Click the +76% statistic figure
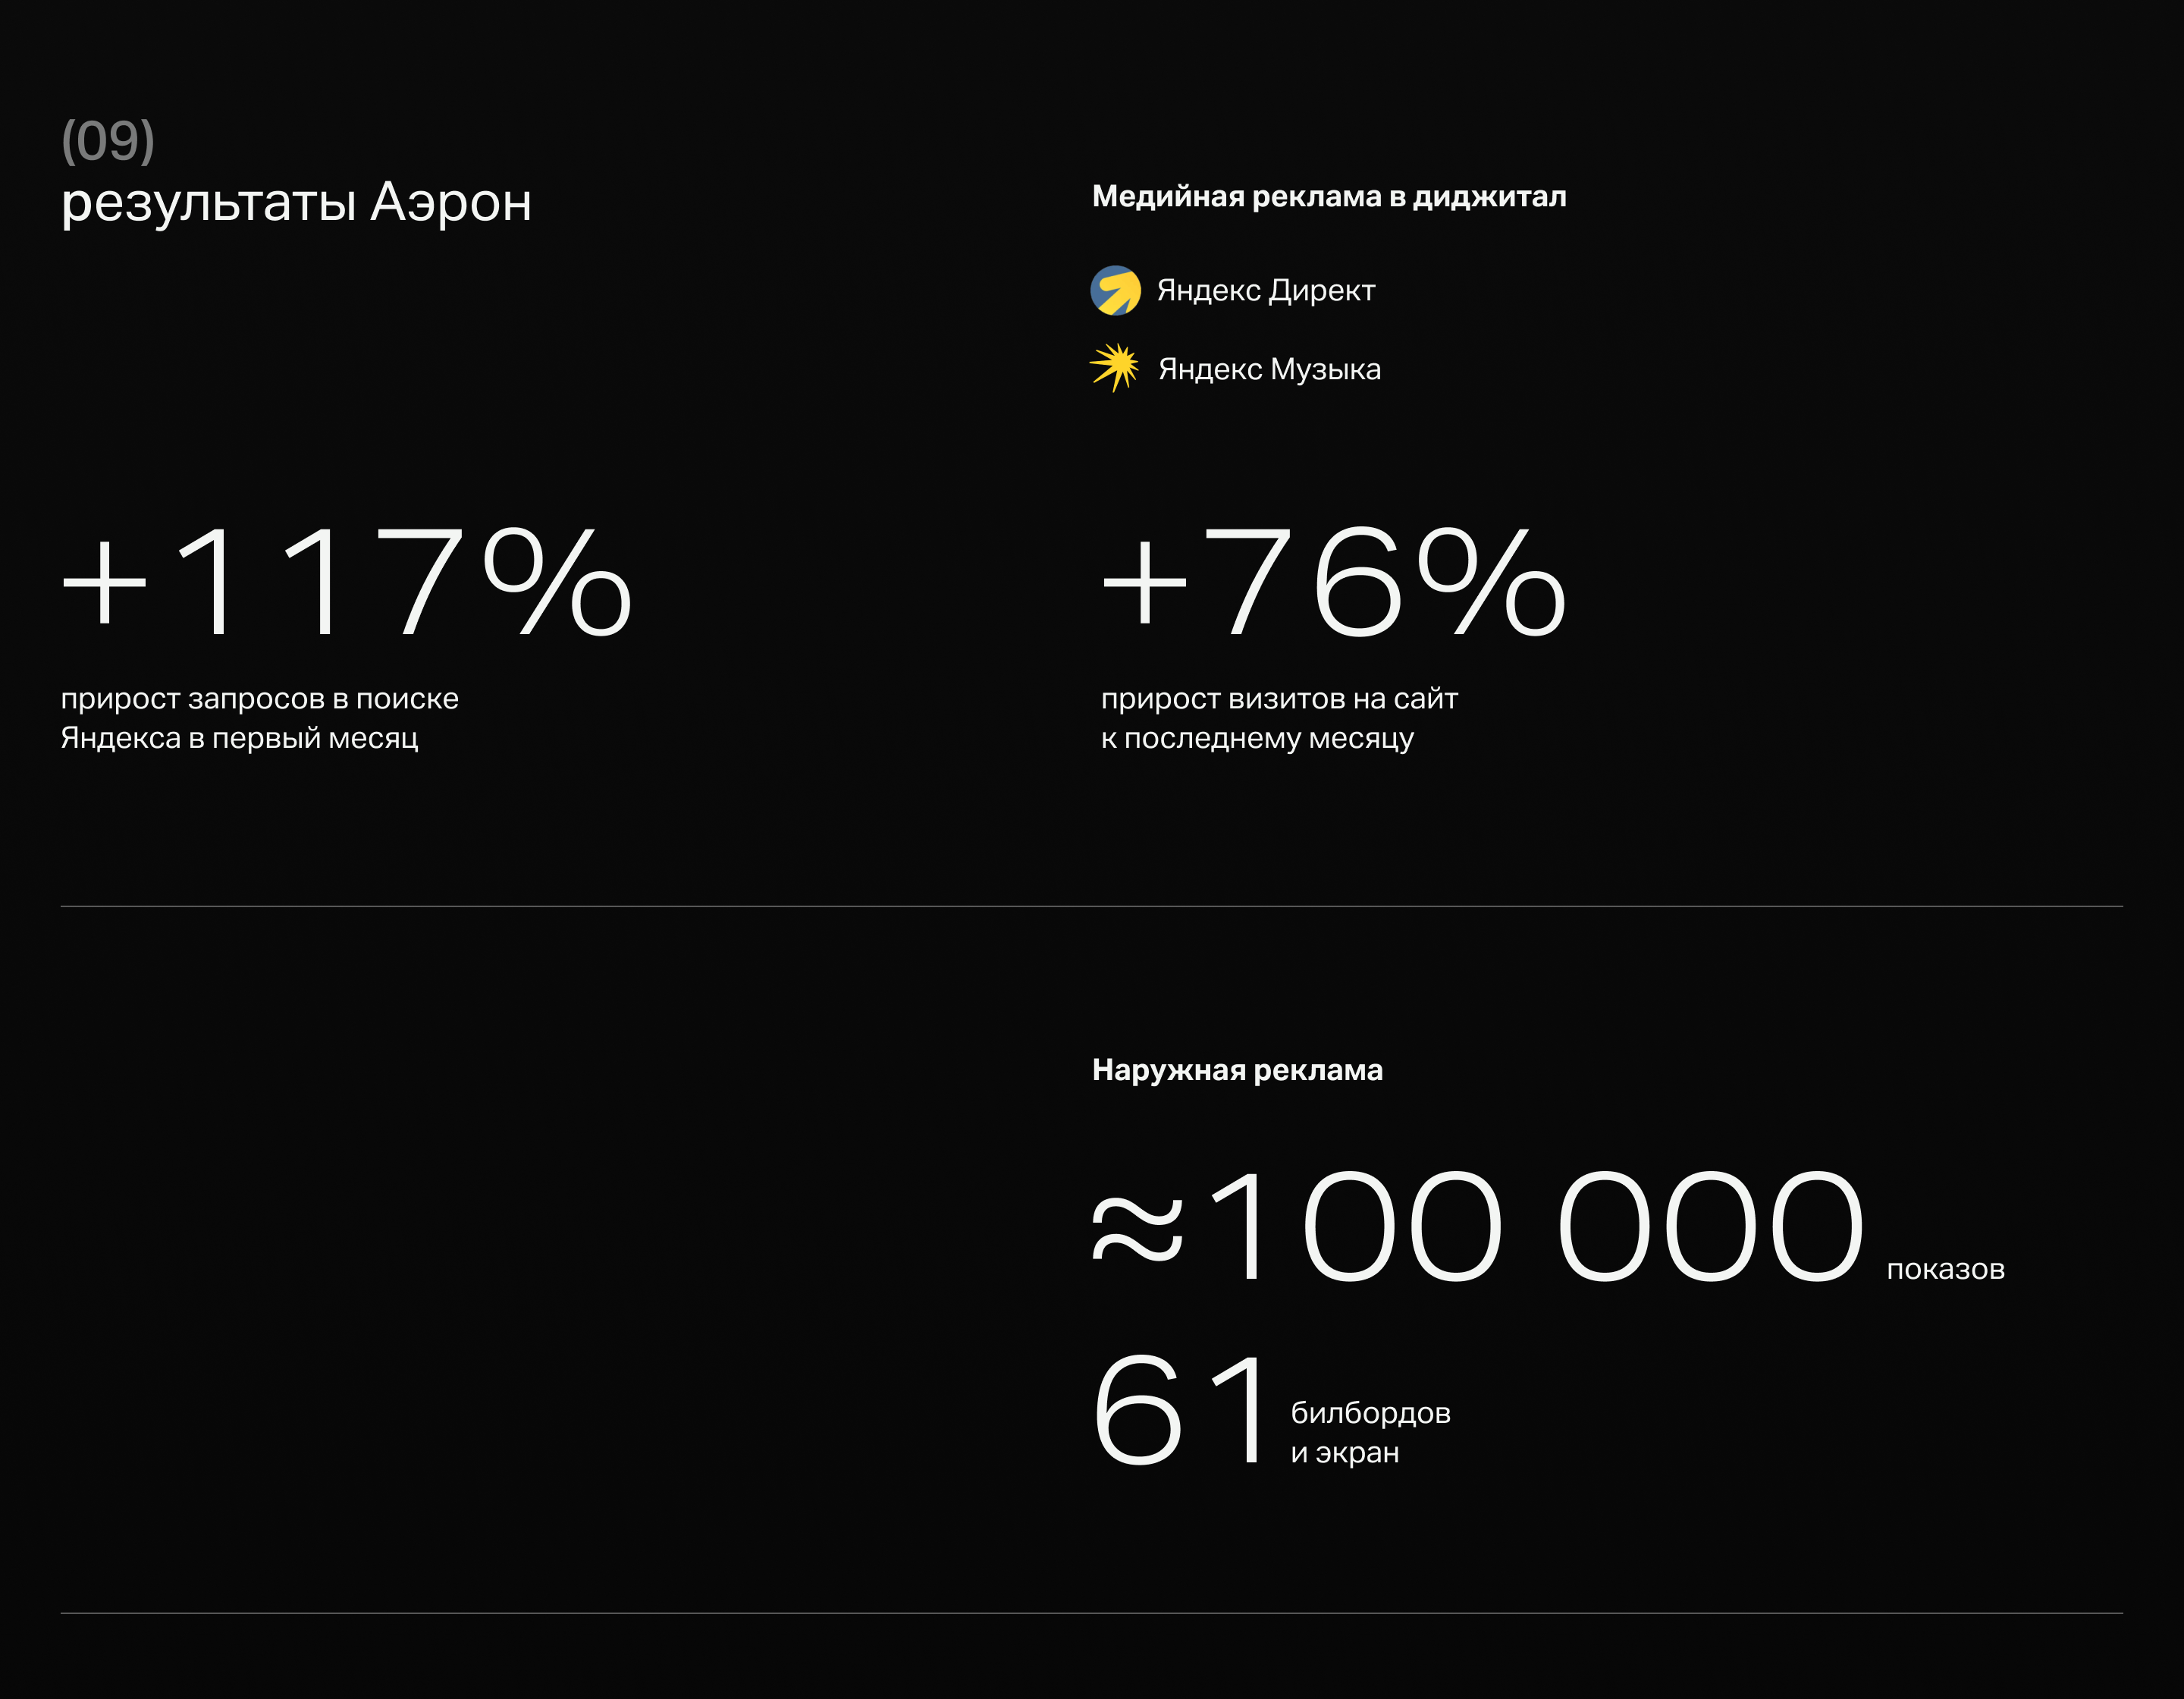Viewport: 2184px width, 1699px height. (x=1333, y=582)
